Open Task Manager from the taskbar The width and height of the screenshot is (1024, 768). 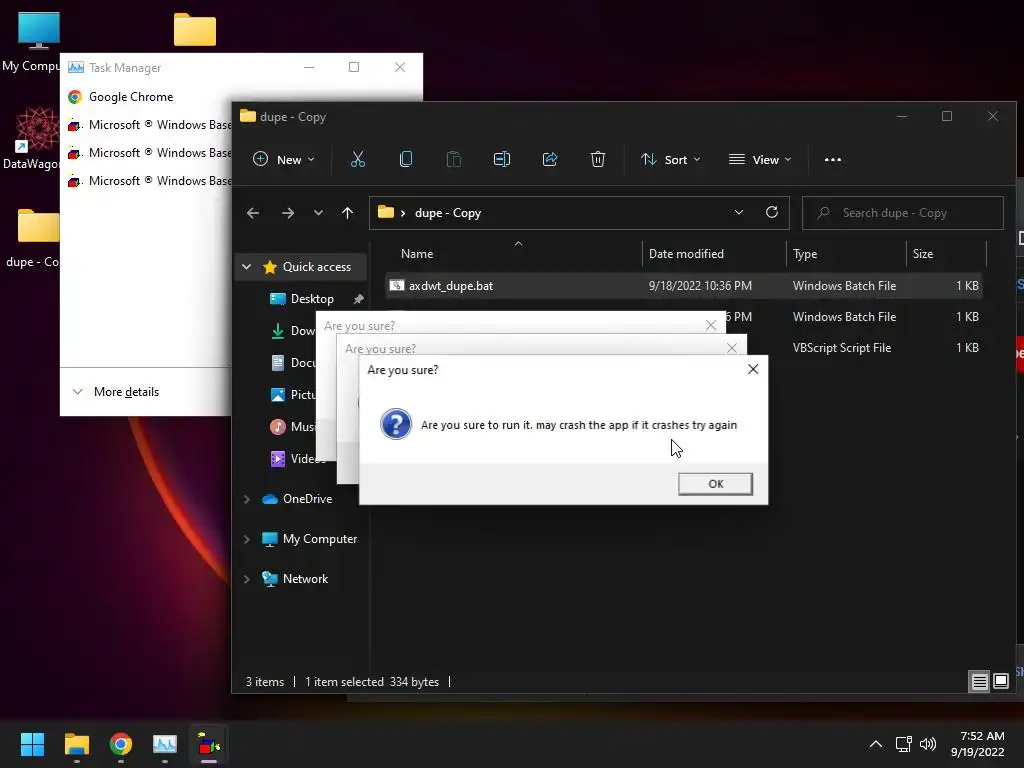165,744
